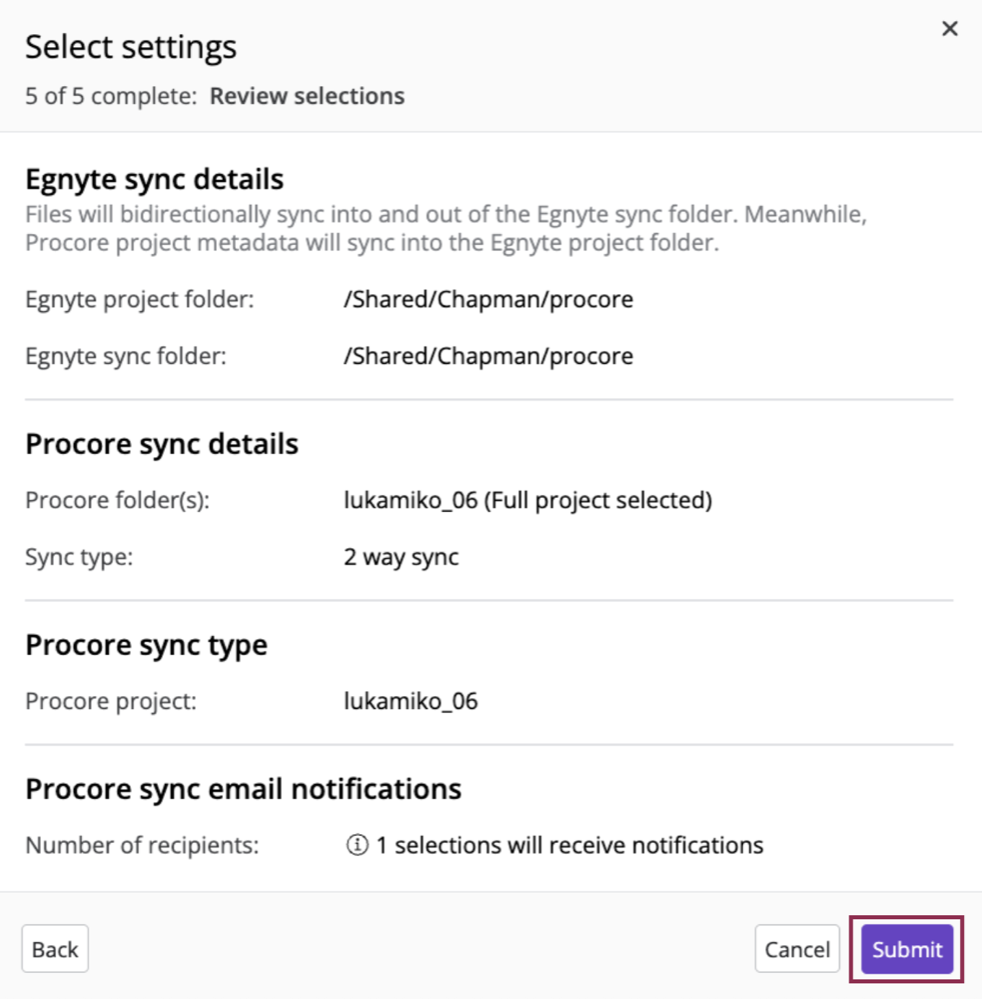
Task: Go back to the previous step
Action: click(x=54, y=948)
